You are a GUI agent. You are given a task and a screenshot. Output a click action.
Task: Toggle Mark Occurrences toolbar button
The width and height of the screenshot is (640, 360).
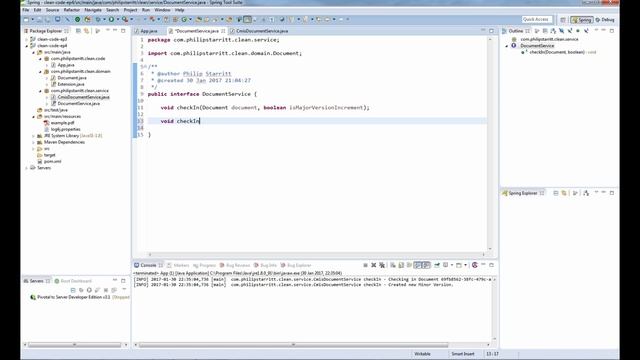pyautogui.click(x=247, y=20)
